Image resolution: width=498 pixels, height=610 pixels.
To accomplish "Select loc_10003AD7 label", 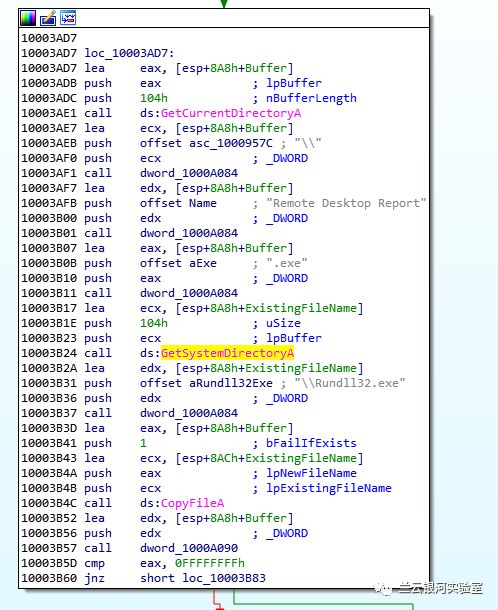I will [130, 53].
